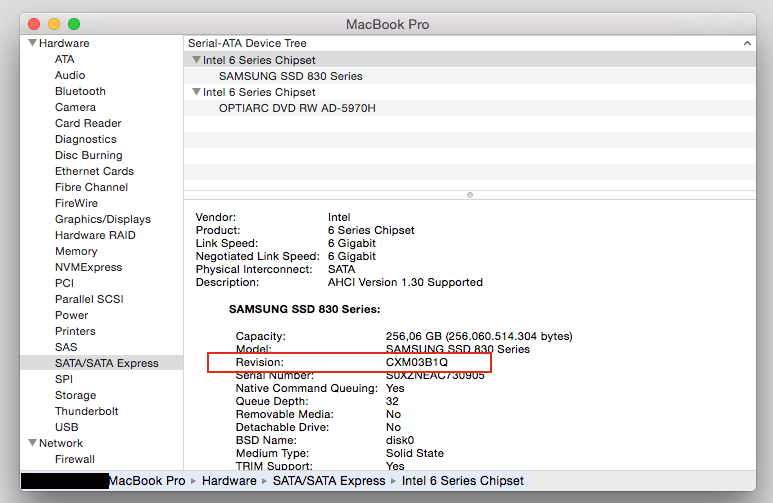
Task: Click the Revision value CXM03B1Q
Action: click(x=417, y=362)
